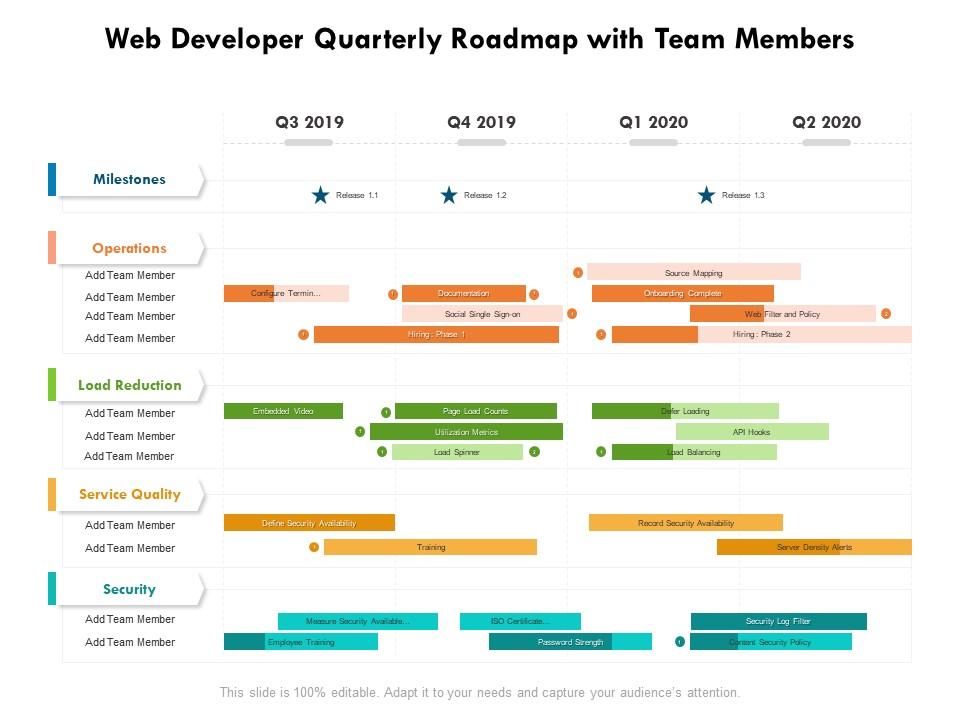Click the Password Strength task bar
This screenshot has width=960, height=720.
(570, 642)
